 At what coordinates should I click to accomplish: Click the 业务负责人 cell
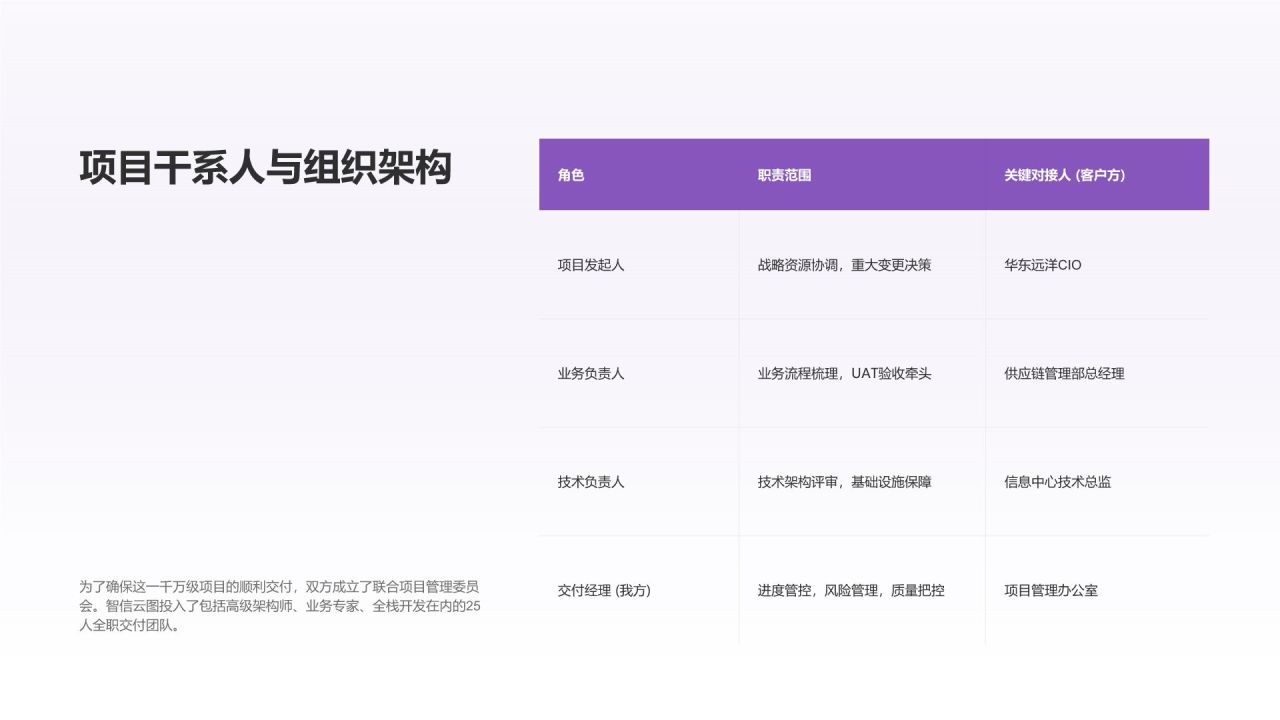coord(639,373)
